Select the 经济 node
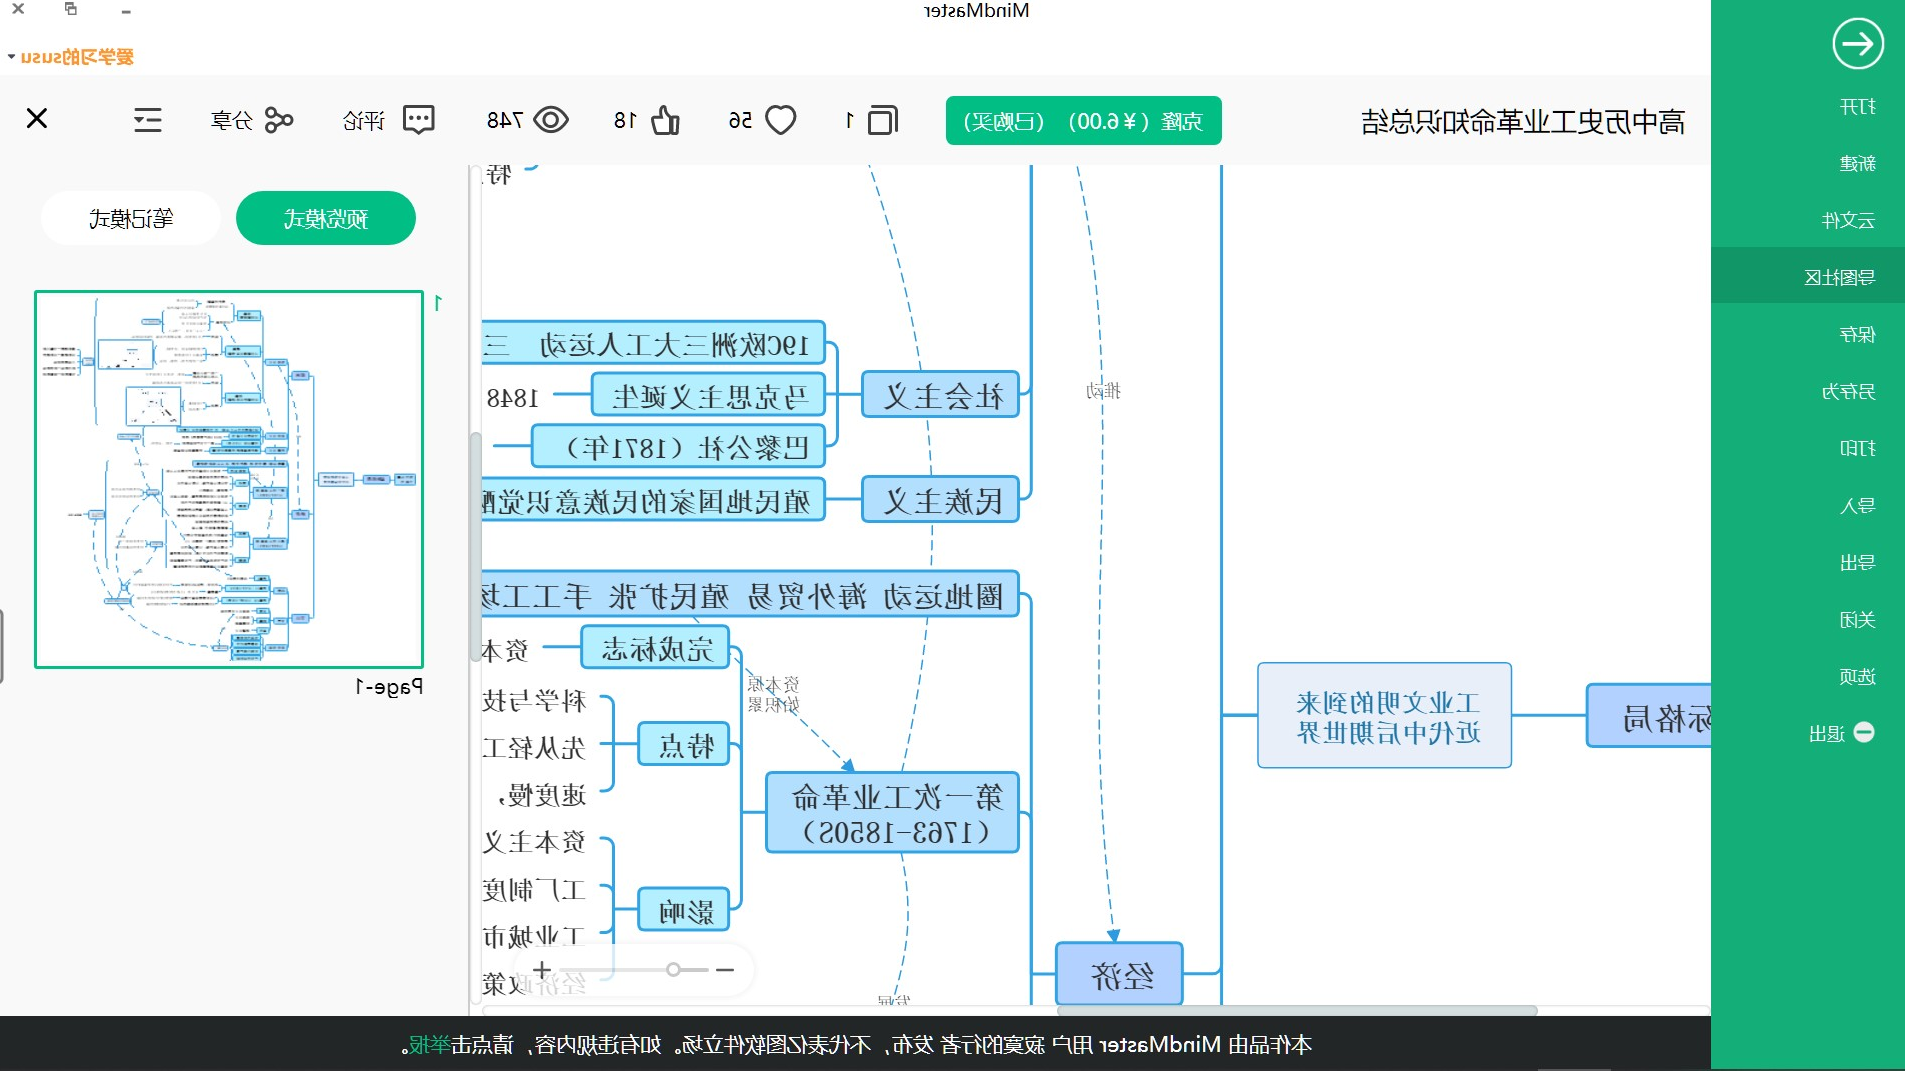The image size is (1905, 1071). pos(1120,974)
